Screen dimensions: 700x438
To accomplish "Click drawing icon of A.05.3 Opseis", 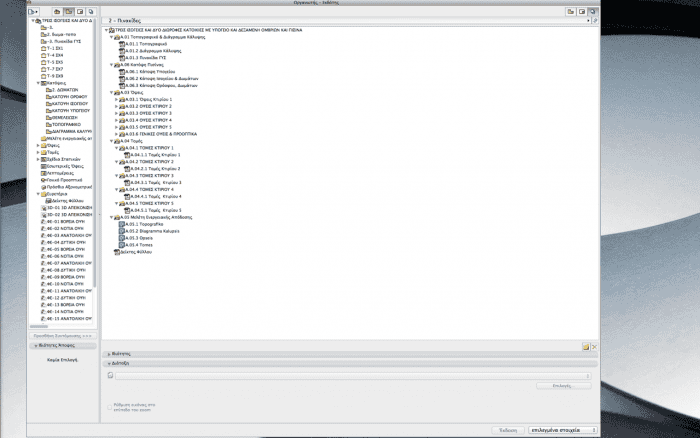I will coord(122,238).
